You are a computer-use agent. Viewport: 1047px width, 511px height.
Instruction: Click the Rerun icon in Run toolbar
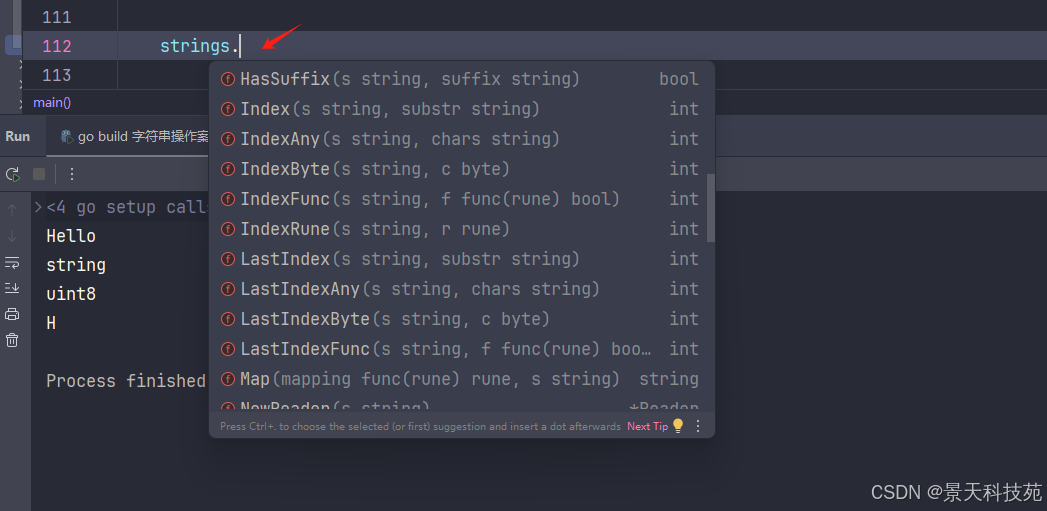pyautogui.click(x=13, y=174)
